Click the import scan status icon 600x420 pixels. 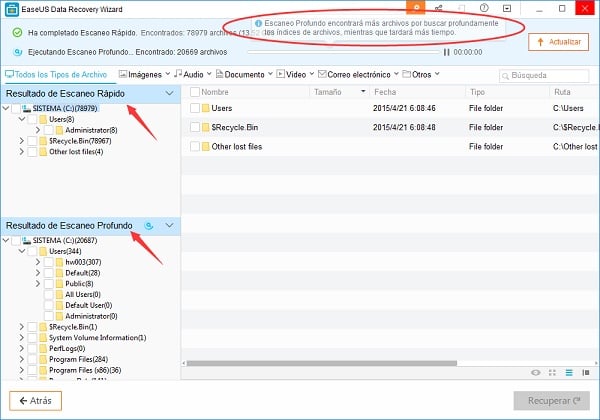tap(461, 8)
